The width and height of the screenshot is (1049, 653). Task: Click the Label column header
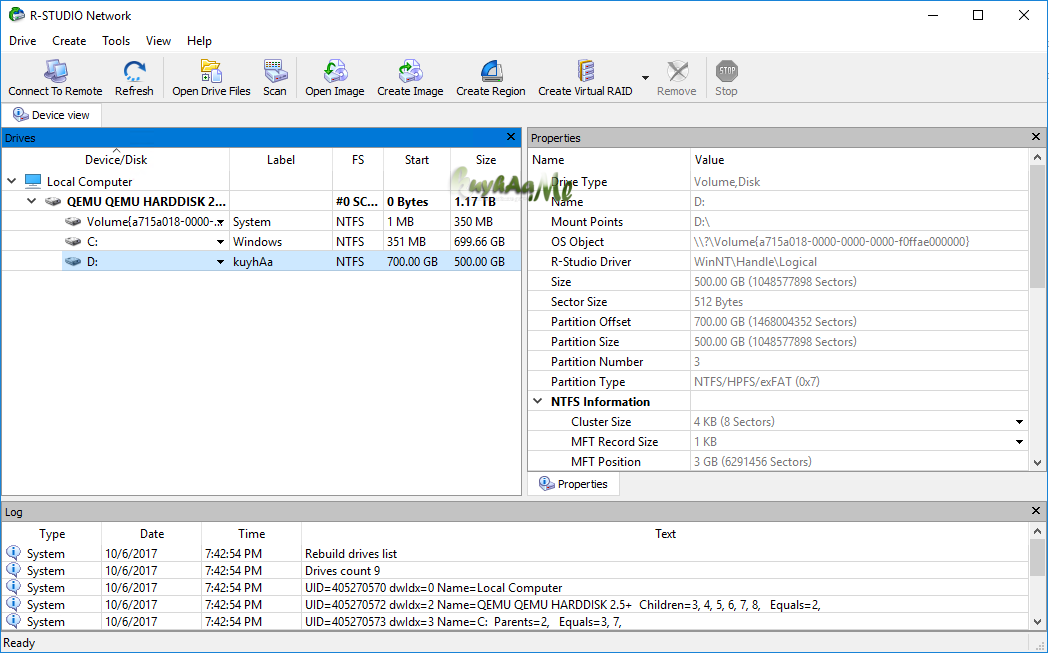[281, 160]
